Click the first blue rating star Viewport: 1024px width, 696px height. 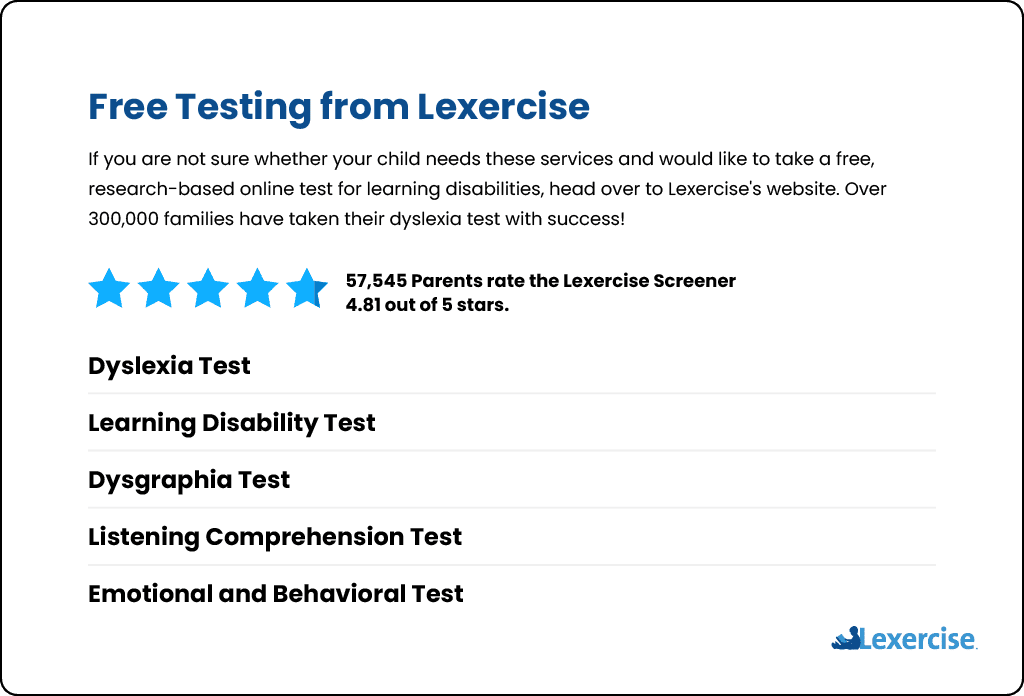coord(109,288)
